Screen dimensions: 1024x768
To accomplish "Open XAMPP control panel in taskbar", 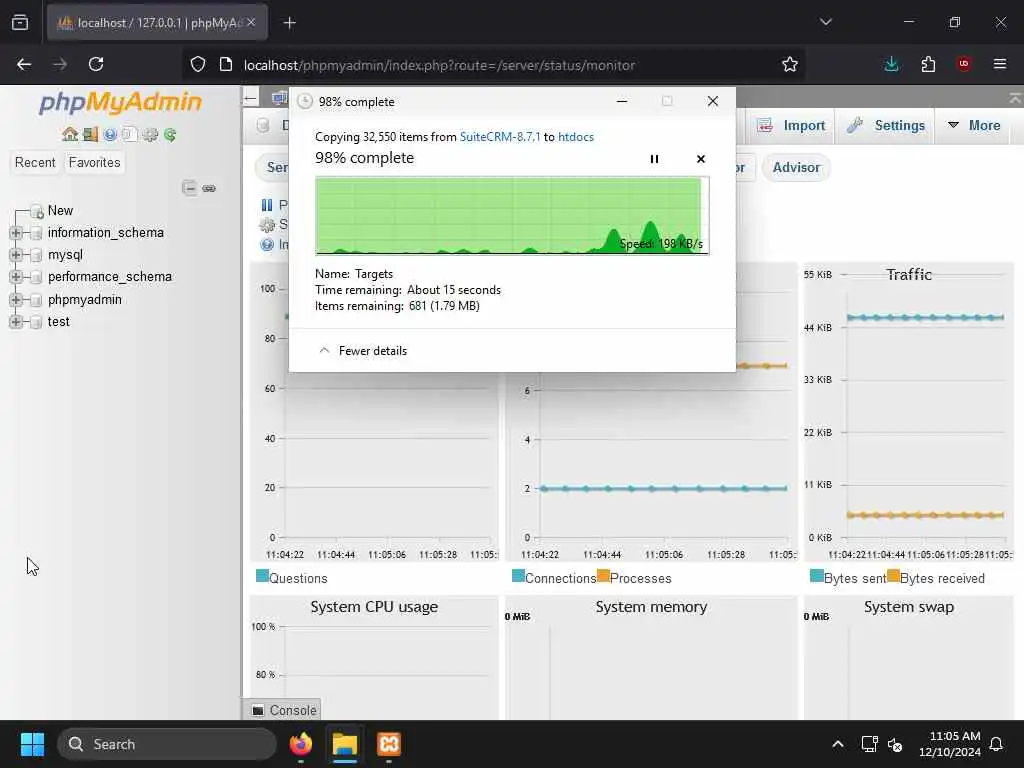I will coord(389,744).
